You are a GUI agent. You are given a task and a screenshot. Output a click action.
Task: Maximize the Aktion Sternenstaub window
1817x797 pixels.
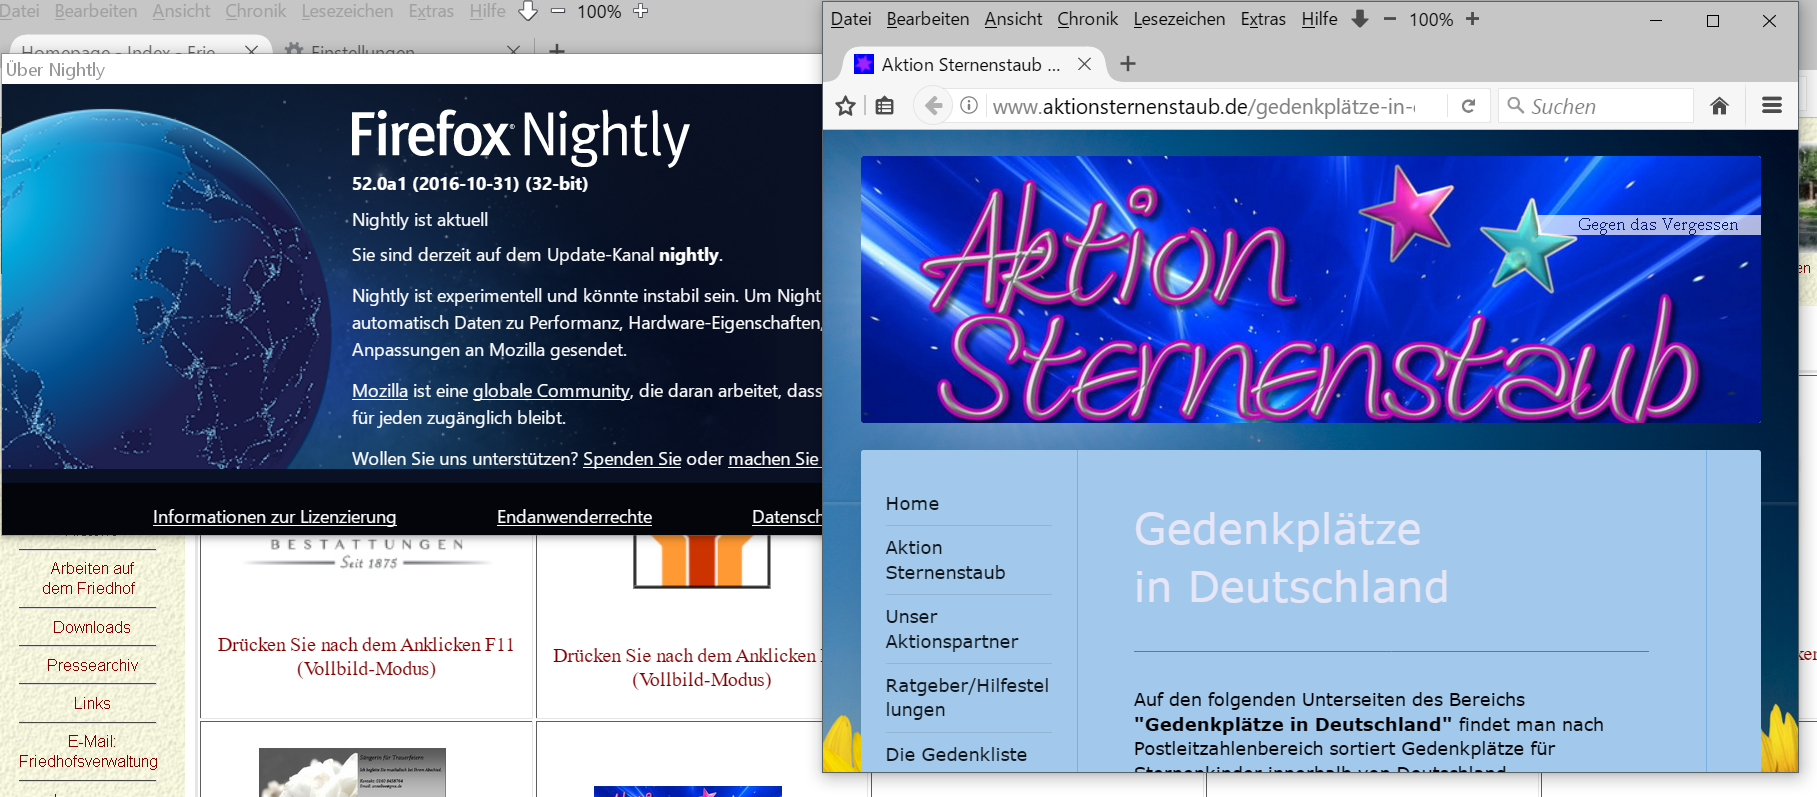tap(1713, 20)
